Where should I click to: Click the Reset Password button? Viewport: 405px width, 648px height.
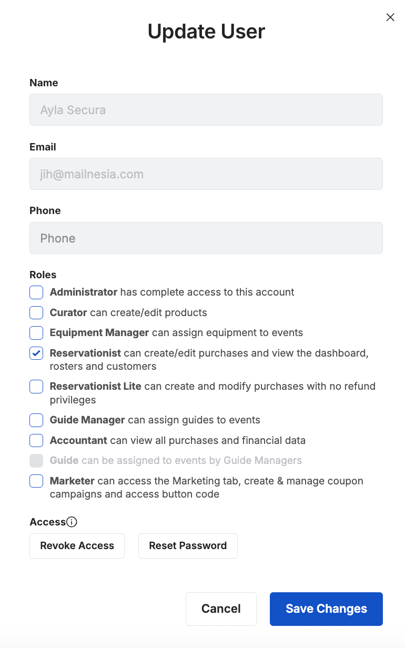click(x=188, y=546)
